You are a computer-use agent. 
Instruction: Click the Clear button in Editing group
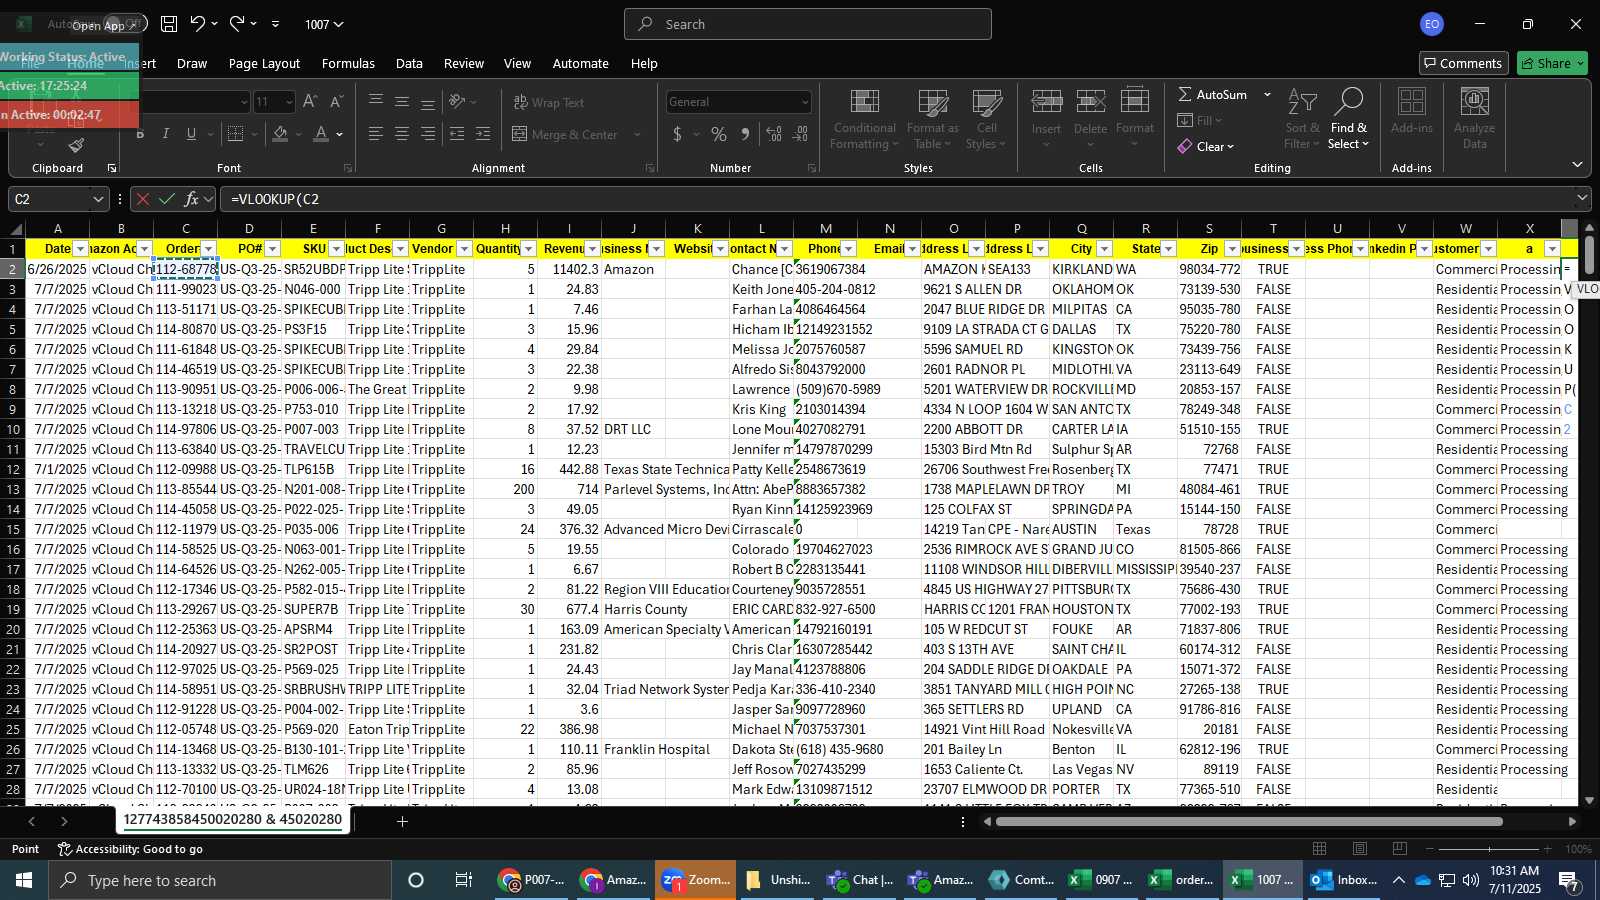click(x=1205, y=146)
